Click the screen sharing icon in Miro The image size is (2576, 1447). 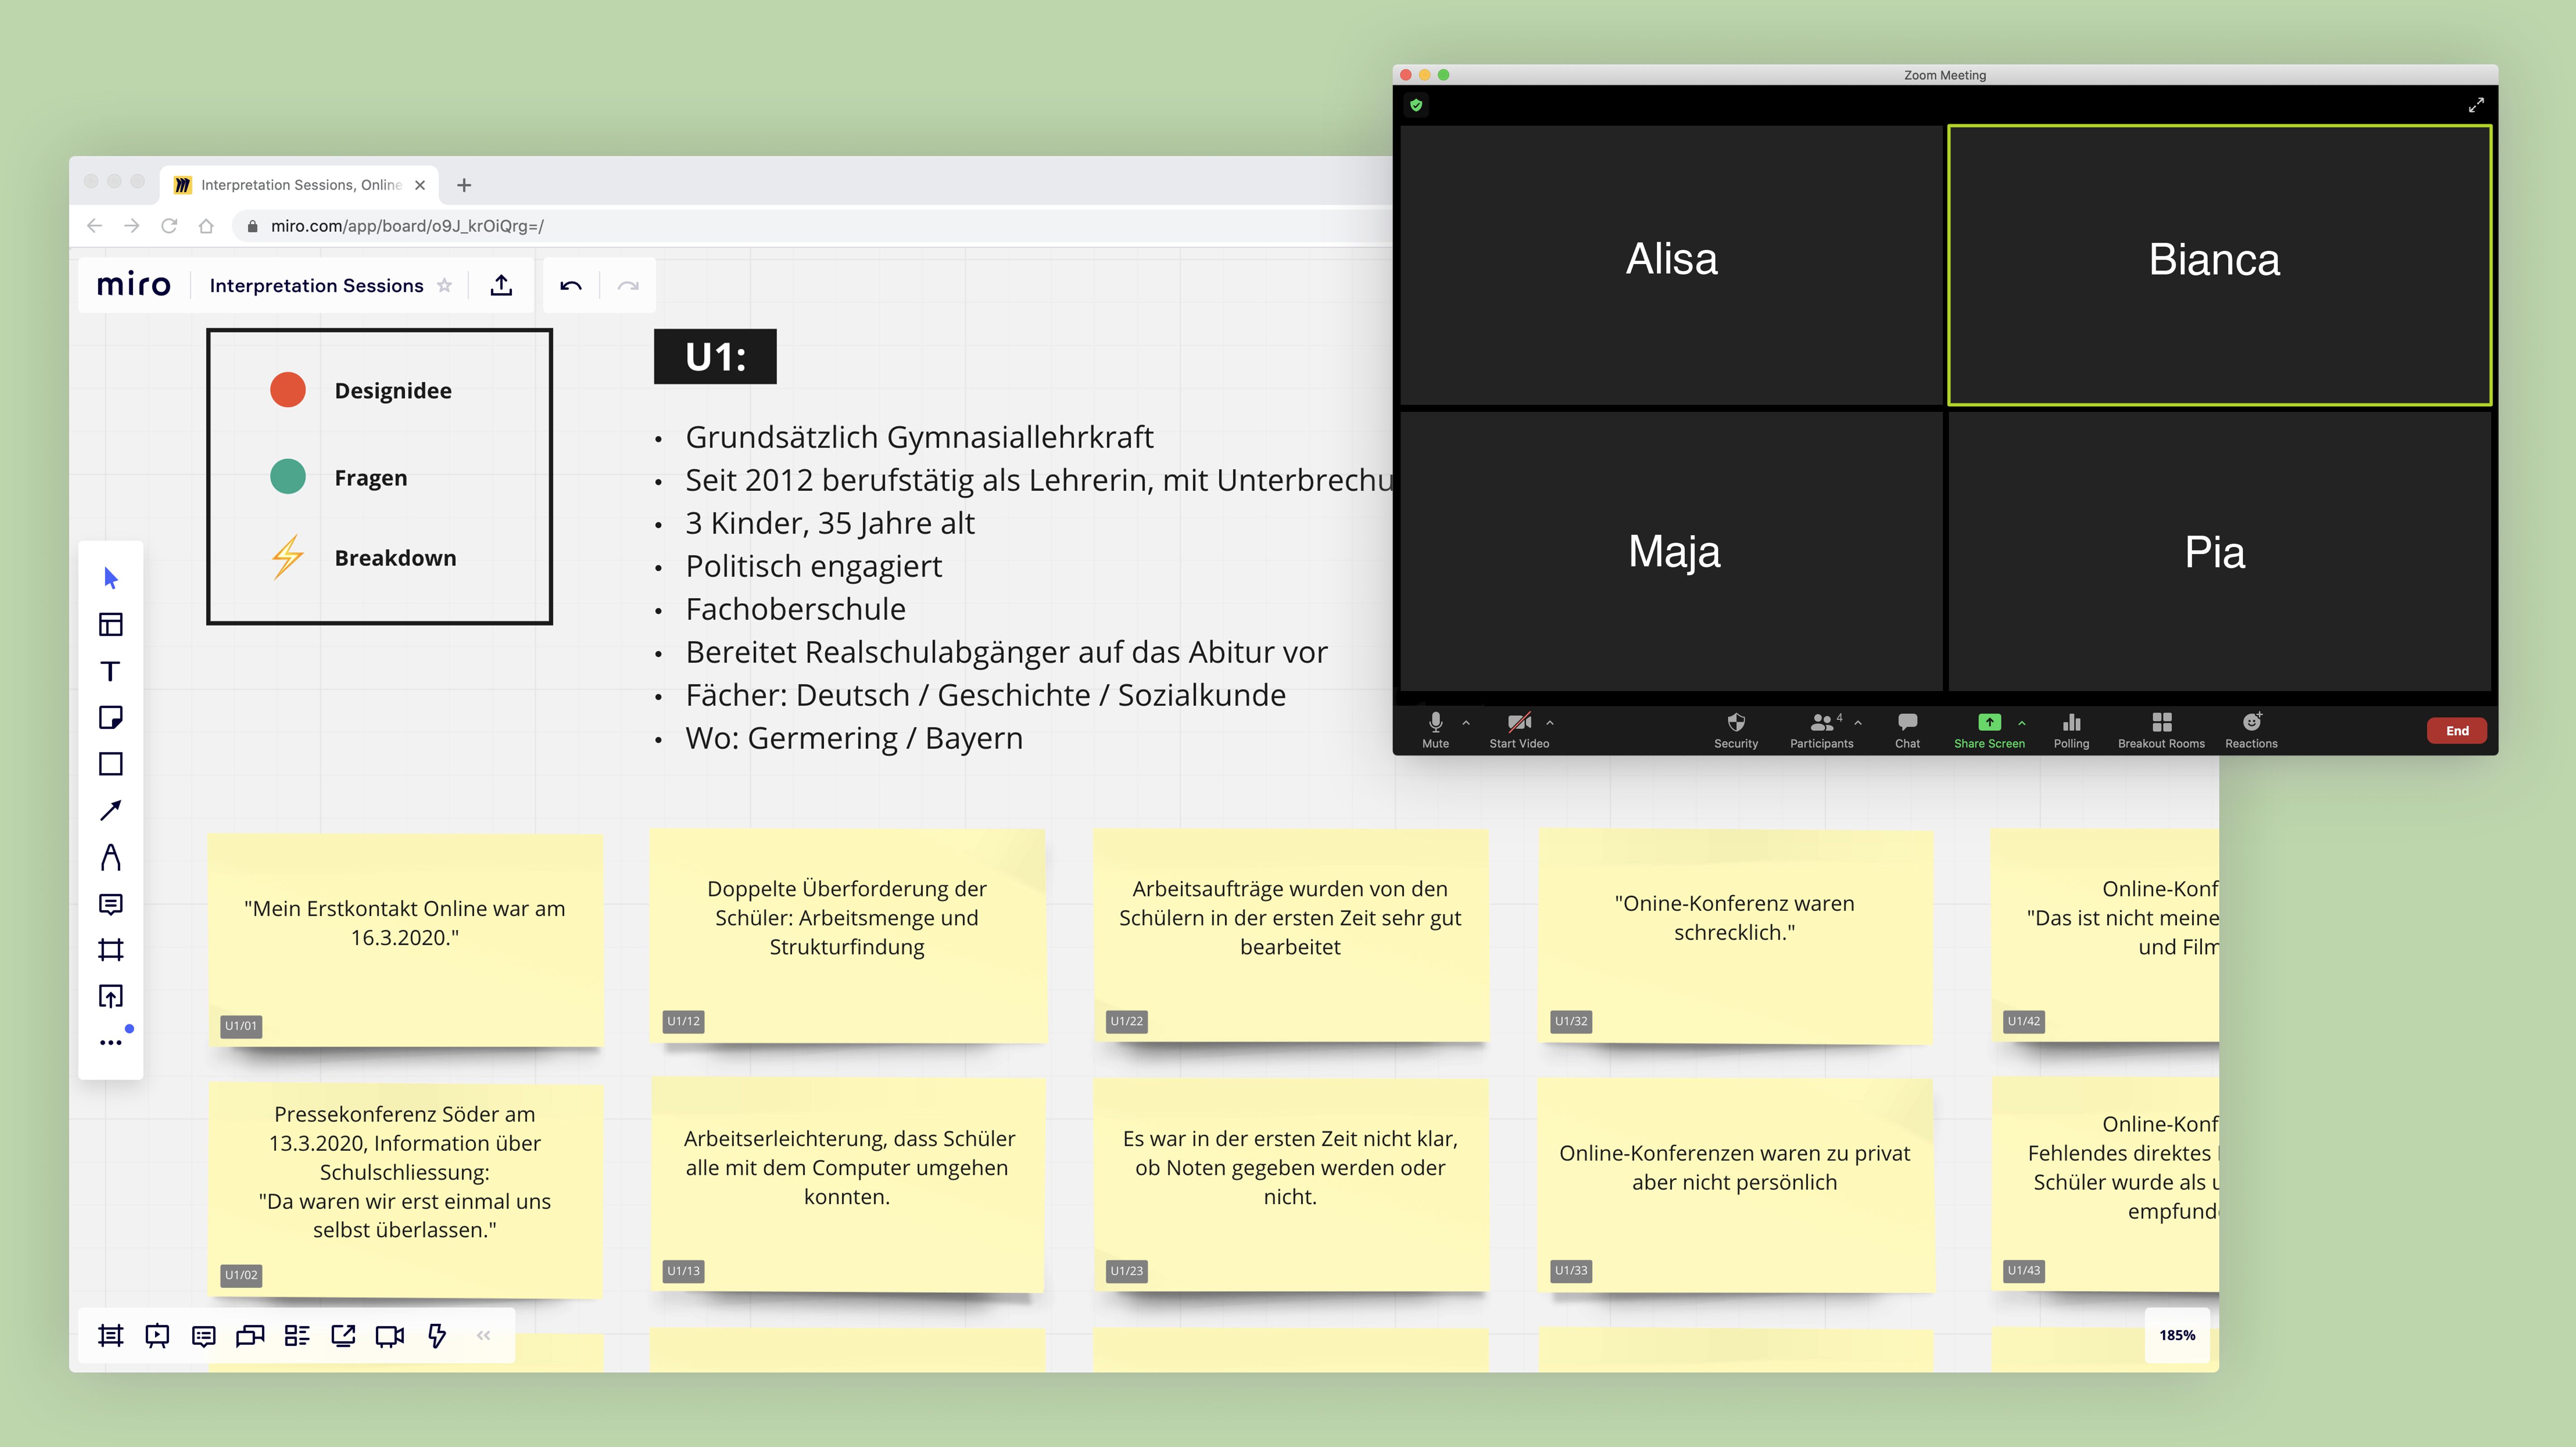pyautogui.click(x=343, y=1335)
